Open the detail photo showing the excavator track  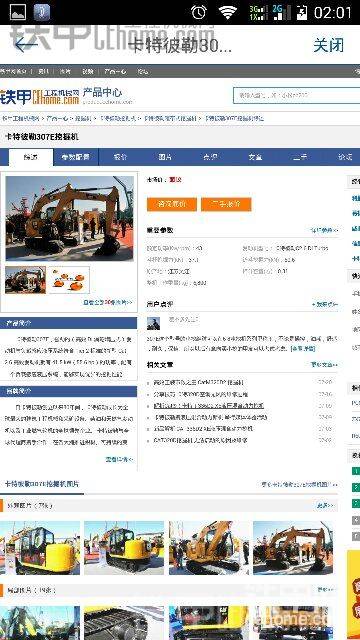coord(124,623)
